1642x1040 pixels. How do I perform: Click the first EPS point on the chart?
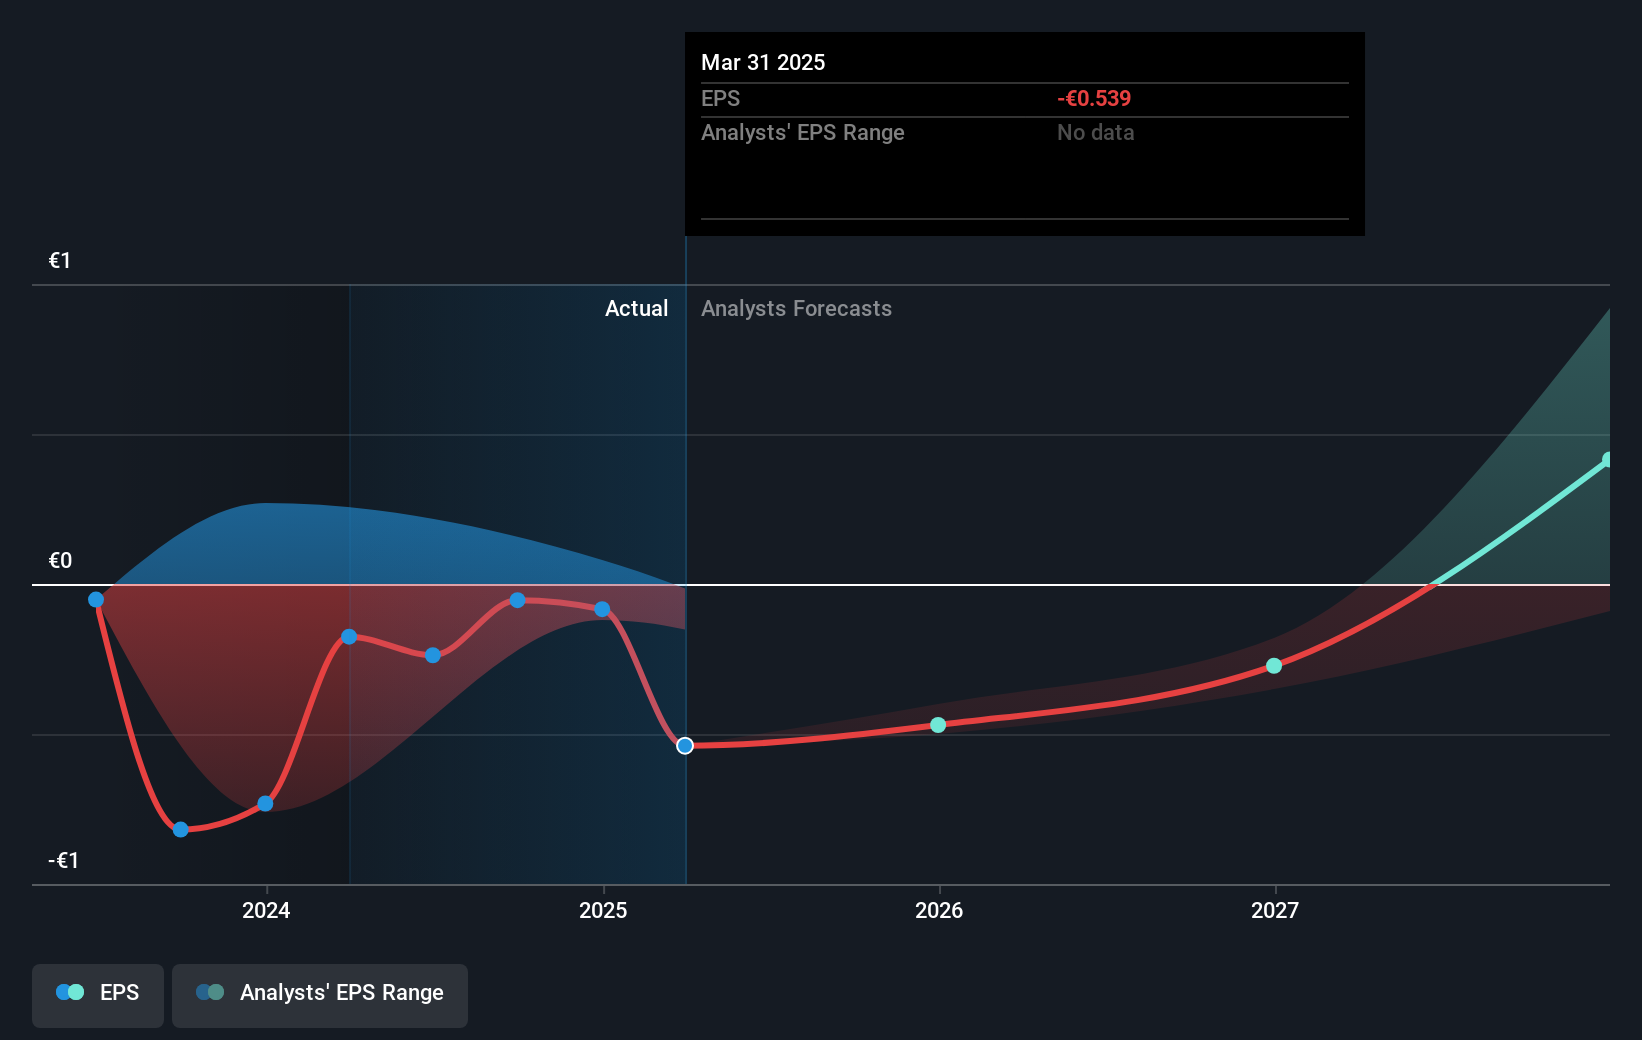(x=96, y=600)
